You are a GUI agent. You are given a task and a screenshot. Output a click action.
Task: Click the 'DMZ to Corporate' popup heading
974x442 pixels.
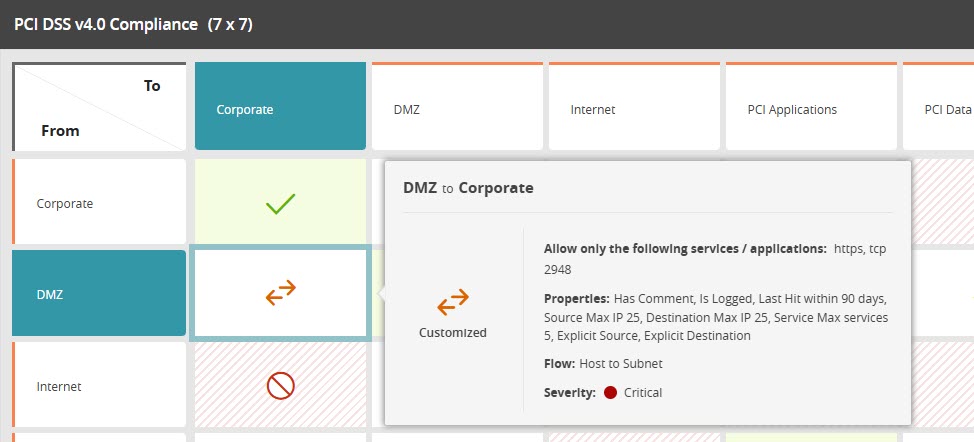(468, 188)
